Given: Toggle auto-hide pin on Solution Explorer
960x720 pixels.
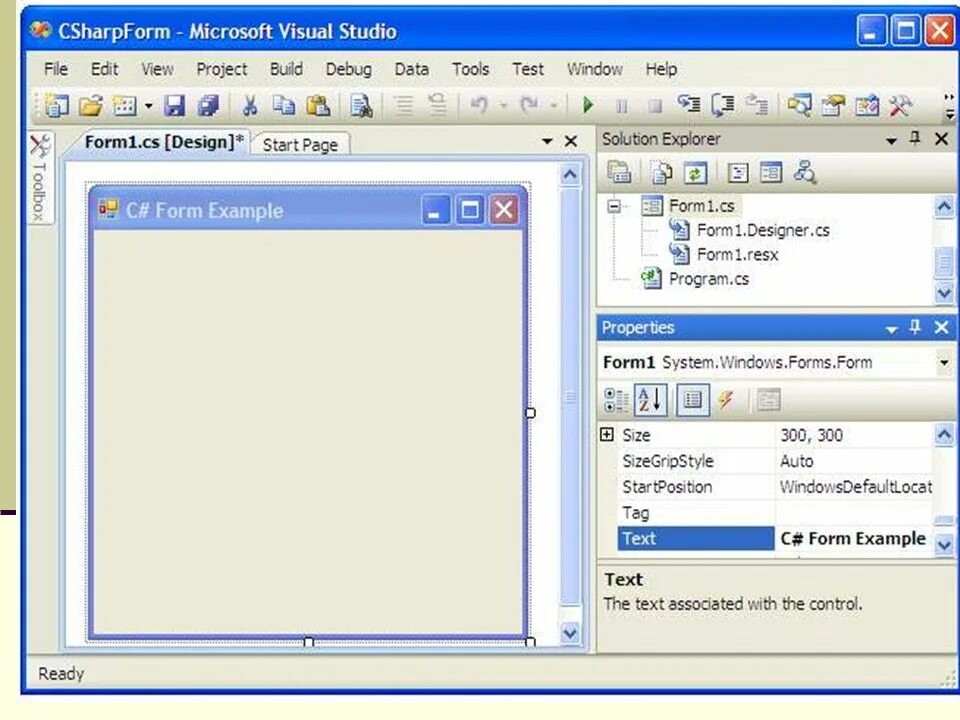Looking at the screenshot, I should (915, 139).
